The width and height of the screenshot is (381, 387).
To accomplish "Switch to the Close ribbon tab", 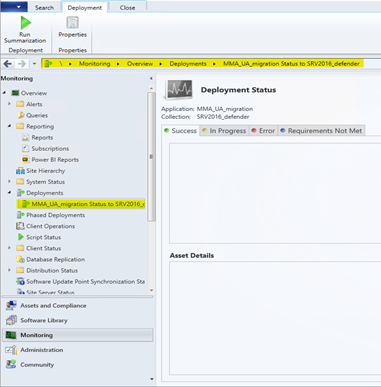I will point(127,7).
